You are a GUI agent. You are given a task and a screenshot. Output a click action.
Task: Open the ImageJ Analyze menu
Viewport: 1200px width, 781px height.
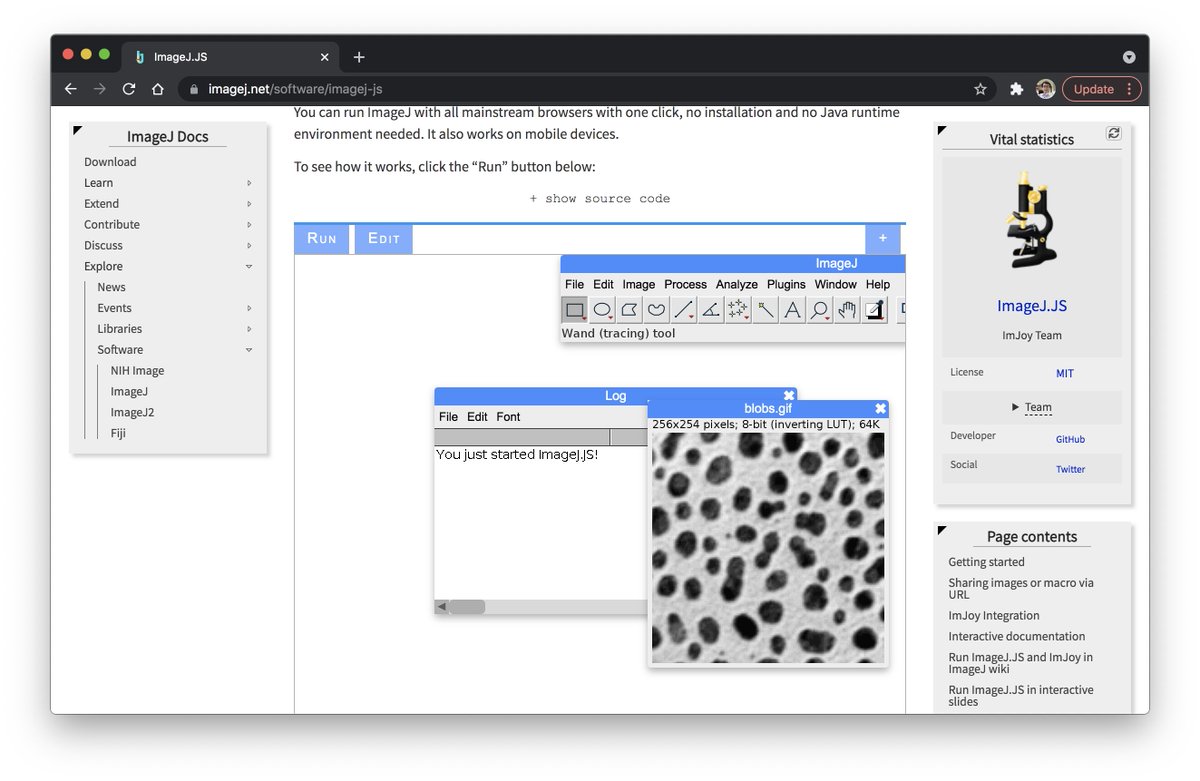point(737,285)
